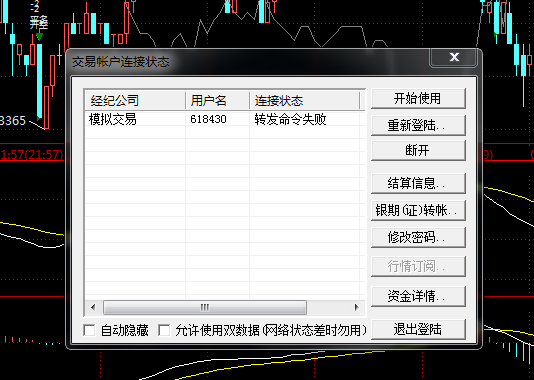Sort by 经纪公司 column header

(135, 100)
